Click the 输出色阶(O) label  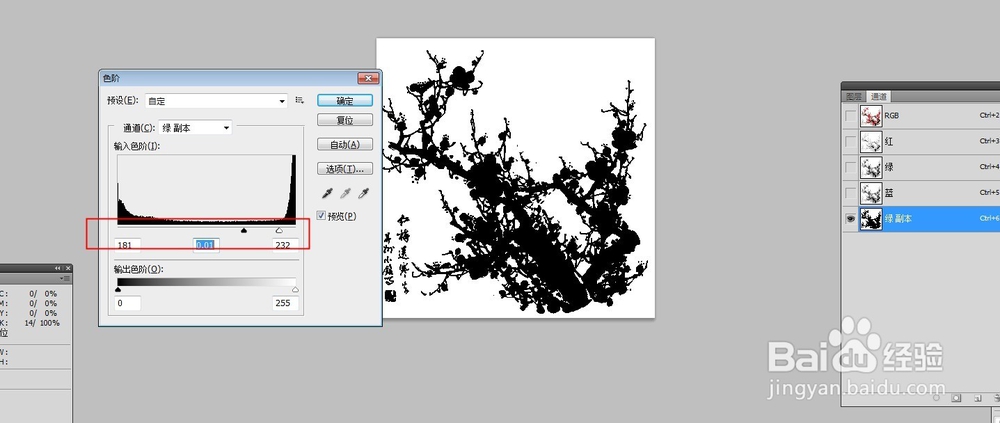coord(137,269)
